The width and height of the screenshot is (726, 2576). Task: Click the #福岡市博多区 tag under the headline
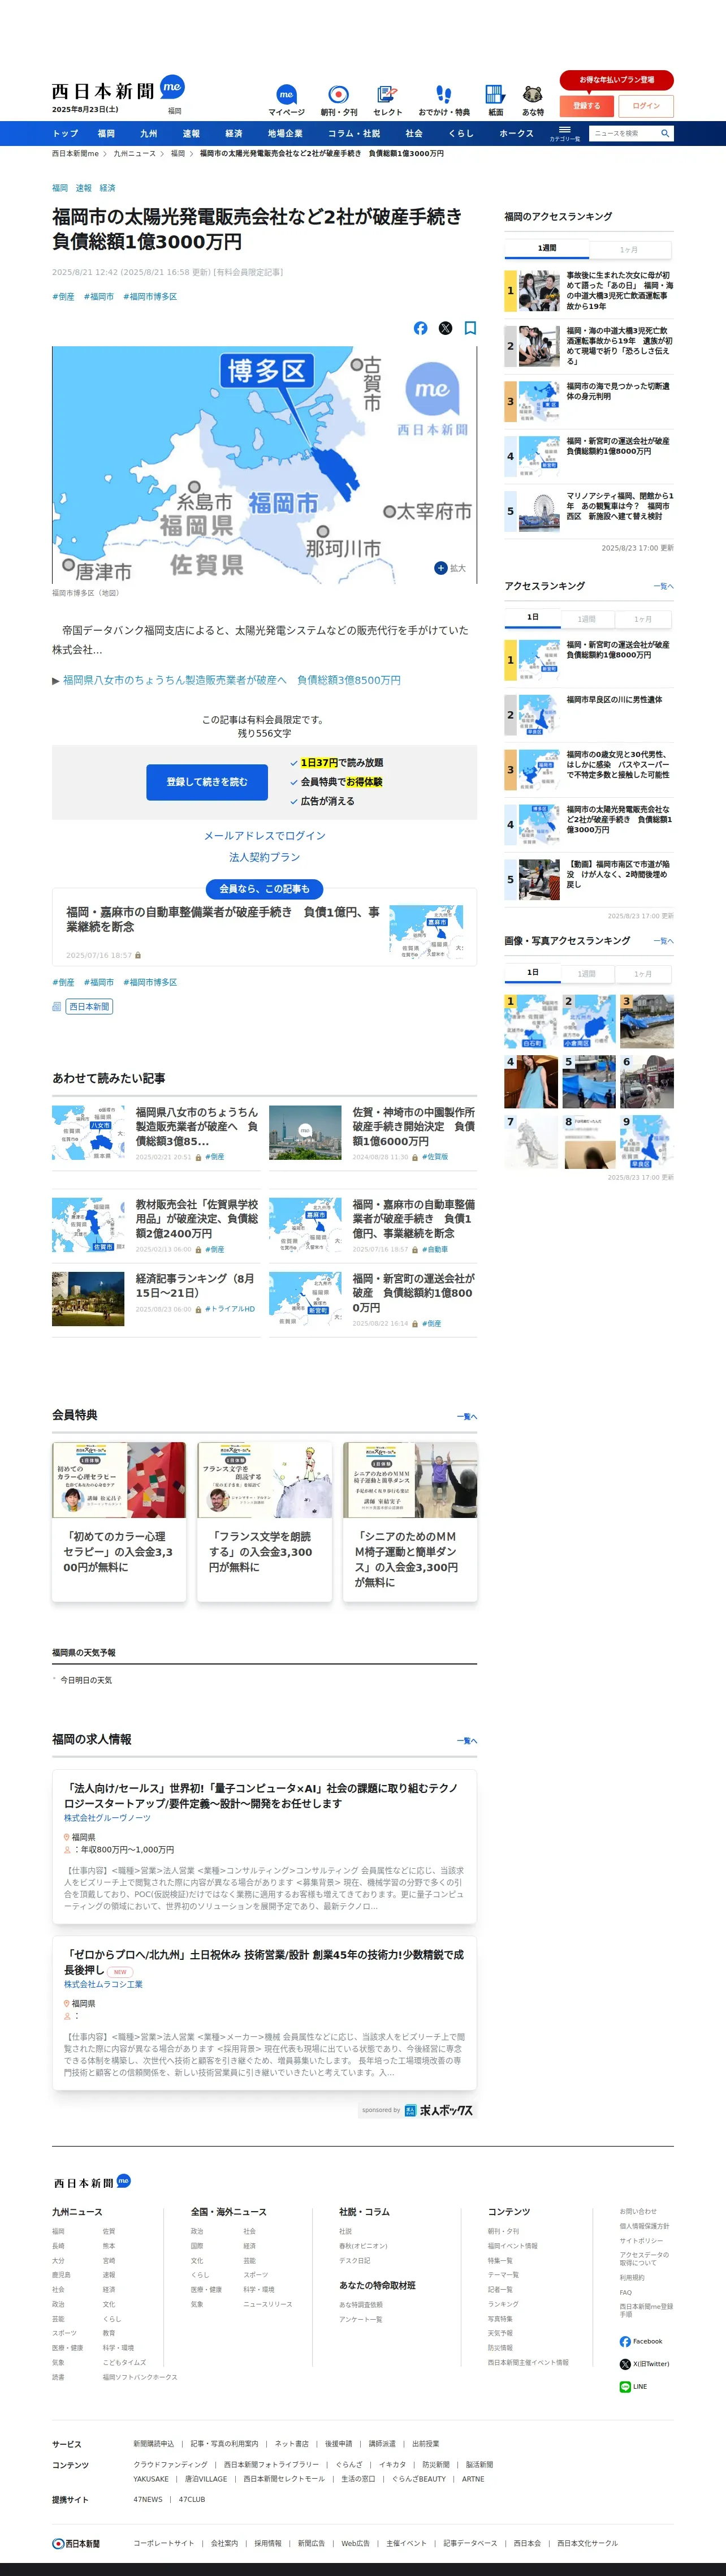[150, 297]
